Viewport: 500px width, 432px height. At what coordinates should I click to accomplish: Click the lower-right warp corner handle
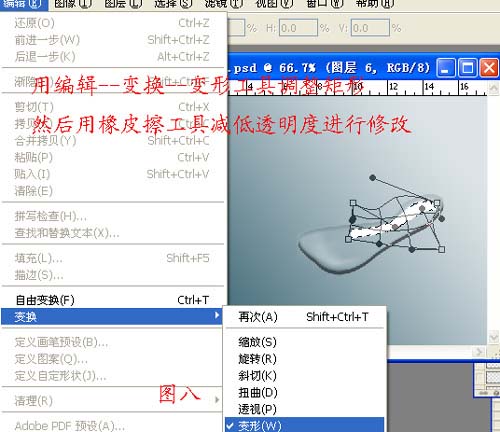(441, 249)
